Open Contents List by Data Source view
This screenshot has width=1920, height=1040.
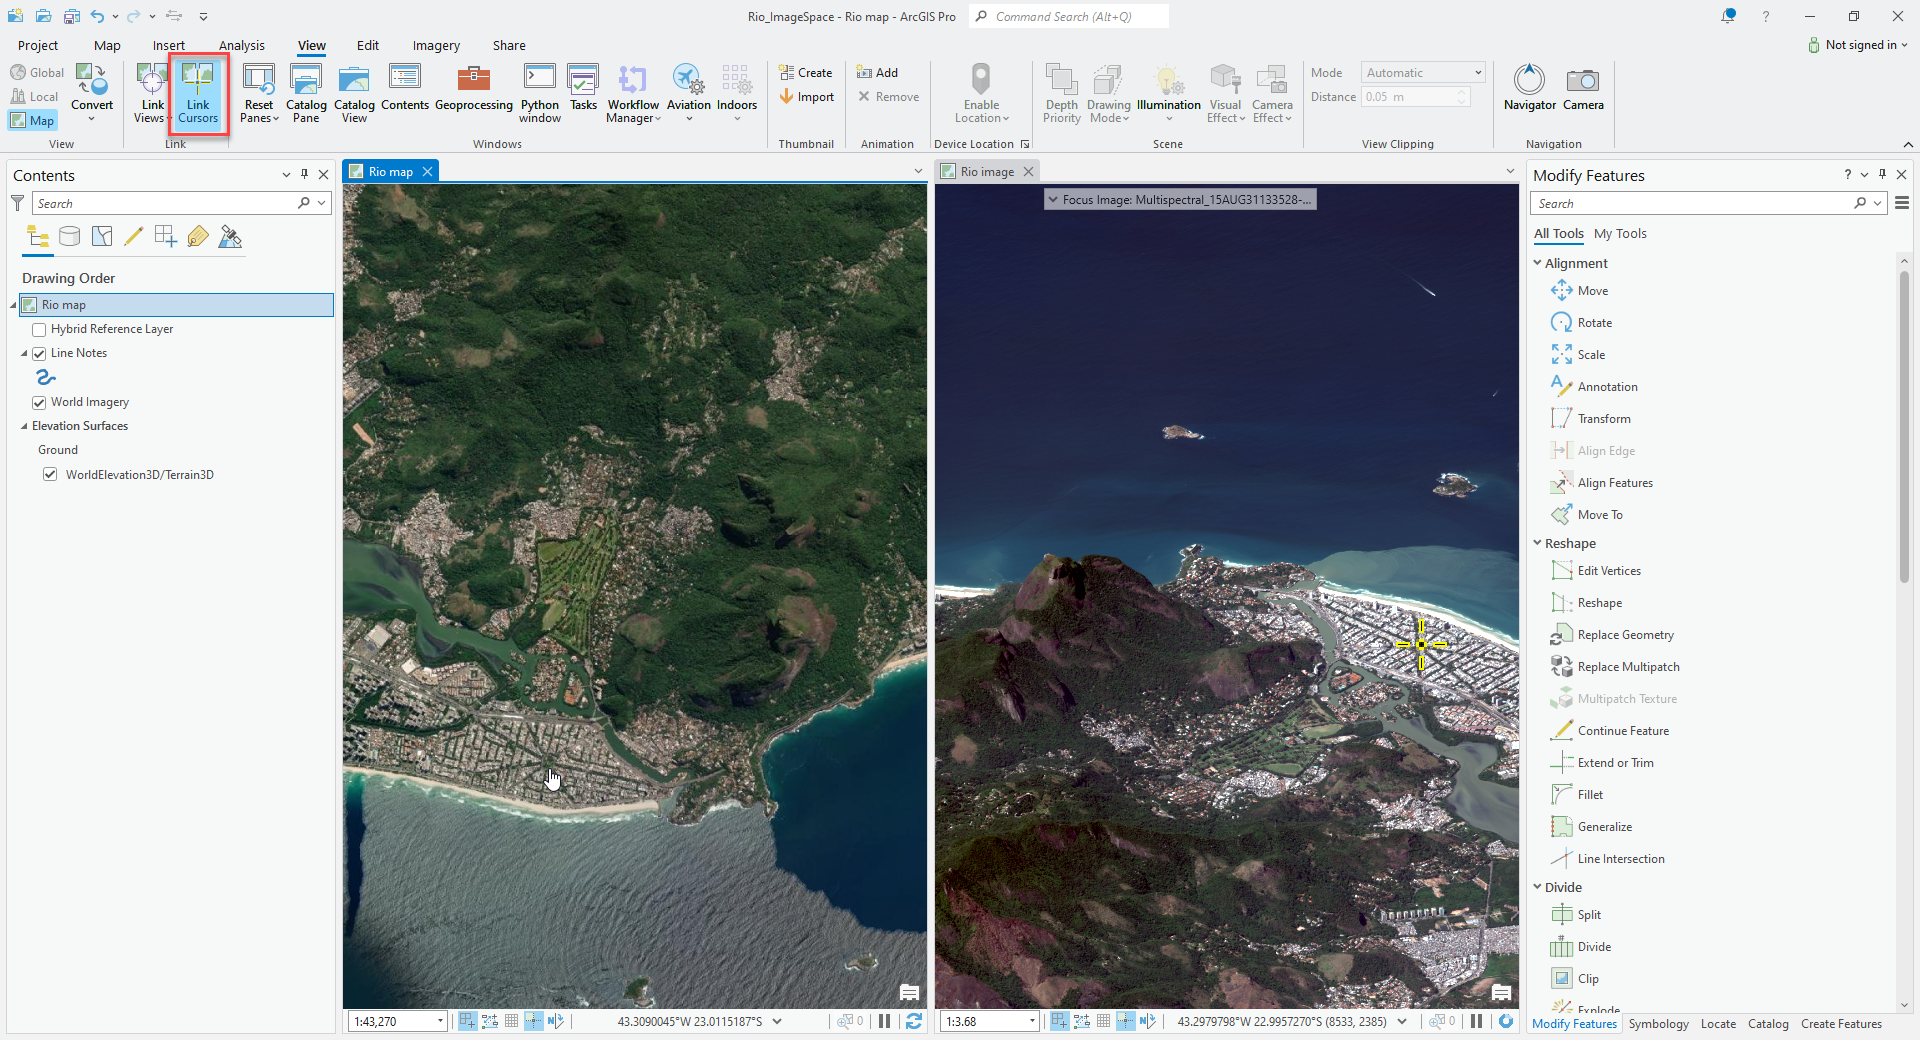(69, 236)
